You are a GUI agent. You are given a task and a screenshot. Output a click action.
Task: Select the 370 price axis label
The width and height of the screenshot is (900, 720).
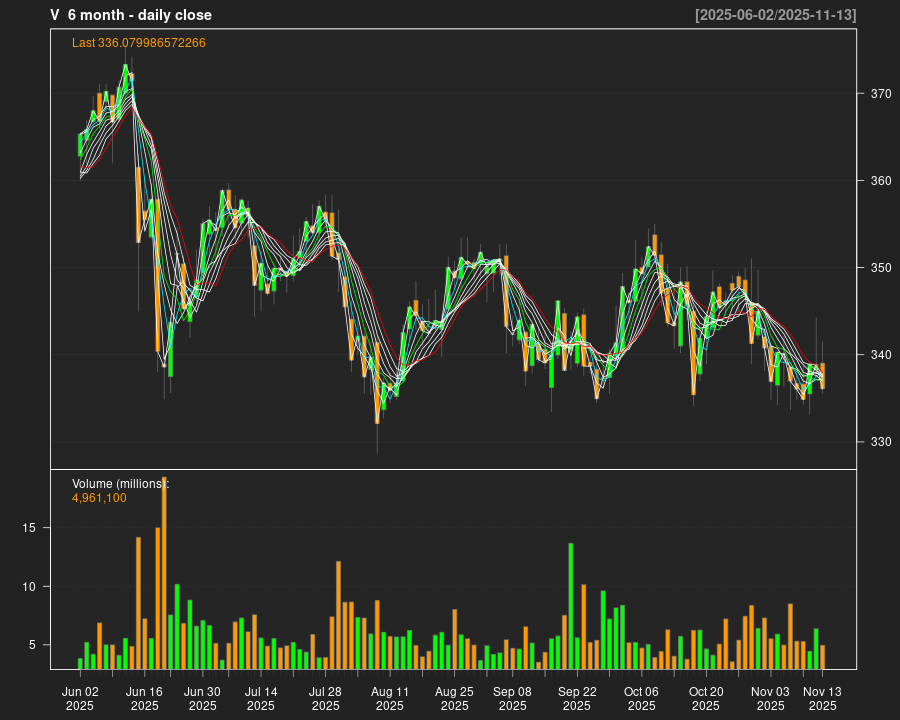click(881, 94)
